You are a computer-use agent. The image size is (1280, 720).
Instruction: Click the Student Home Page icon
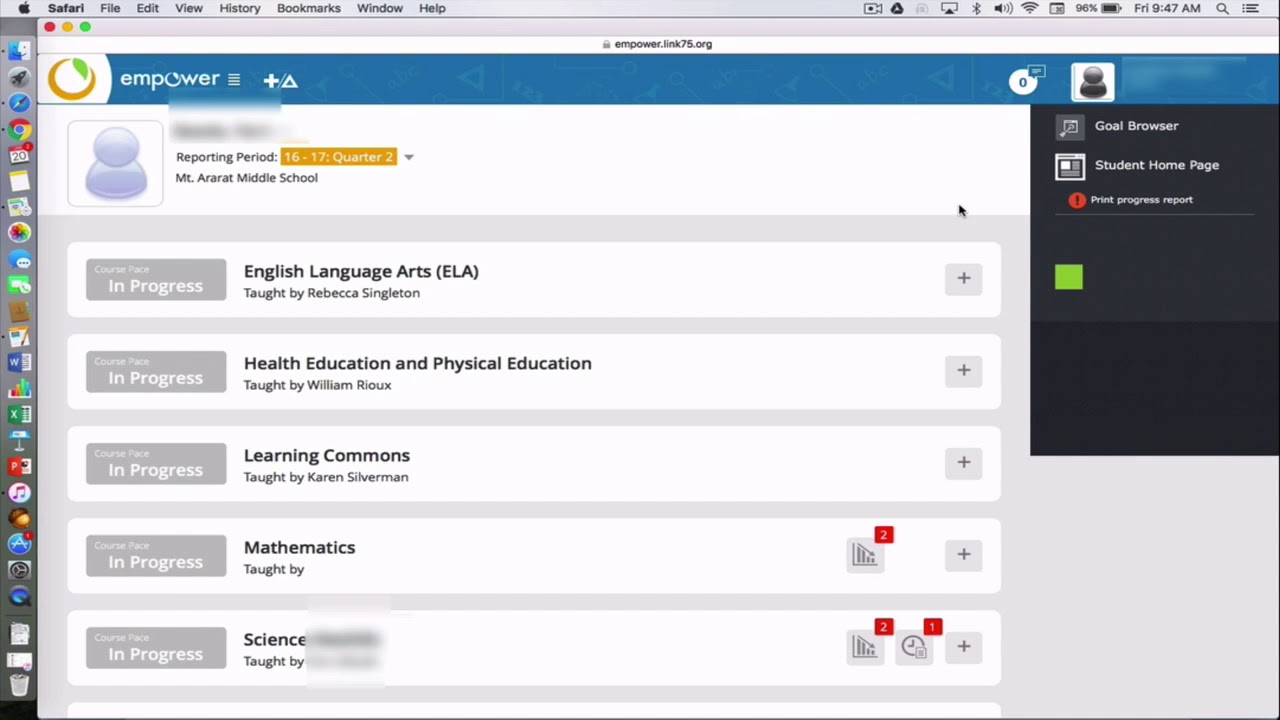[1069, 167]
